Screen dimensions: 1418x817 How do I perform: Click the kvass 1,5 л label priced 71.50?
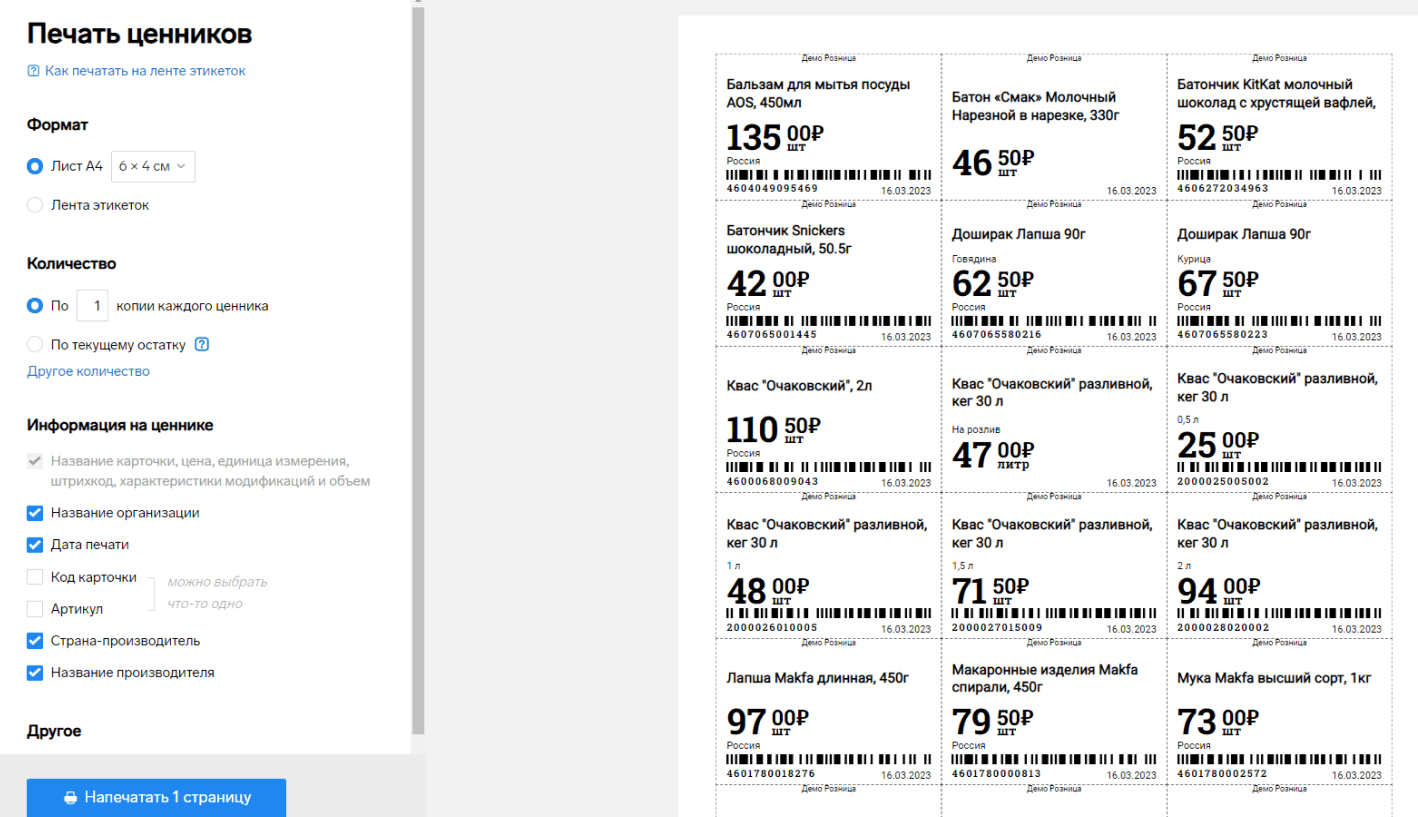[x=1054, y=564]
